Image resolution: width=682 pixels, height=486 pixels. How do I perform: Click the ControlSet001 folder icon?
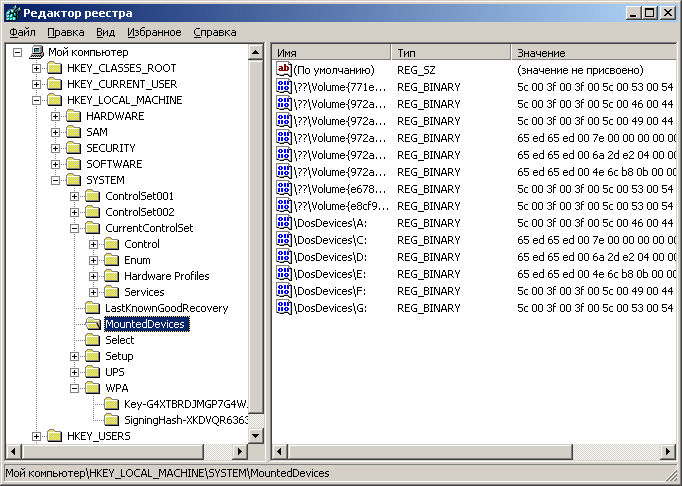(x=93, y=196)
